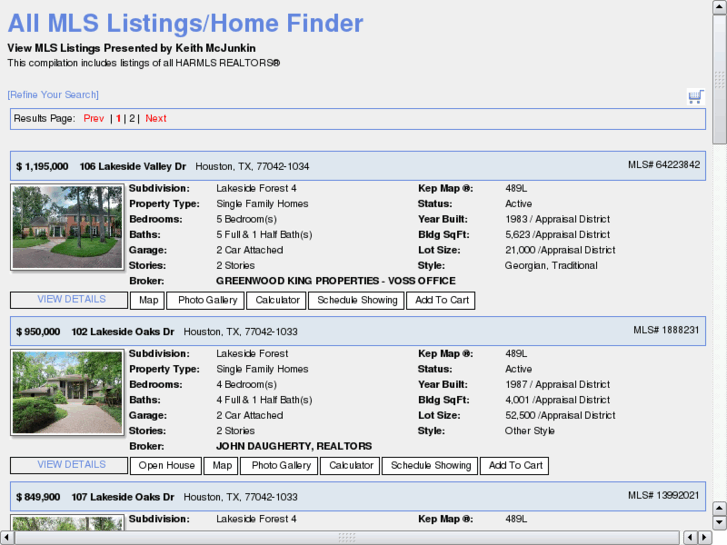Image resolution: width=727 pixels, height=545 pixels.
Task: Go to Next results page
Action: coord(156,118)
